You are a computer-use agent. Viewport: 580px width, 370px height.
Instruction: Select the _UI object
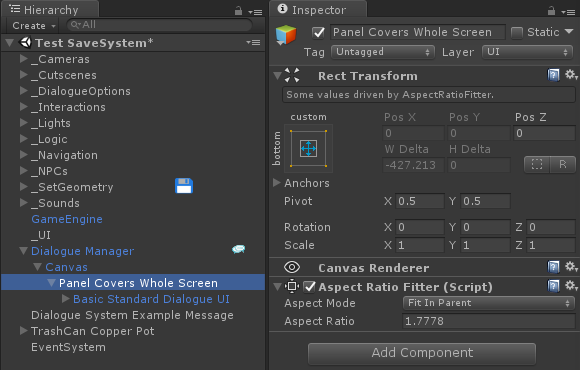click(x=41, y=235)
